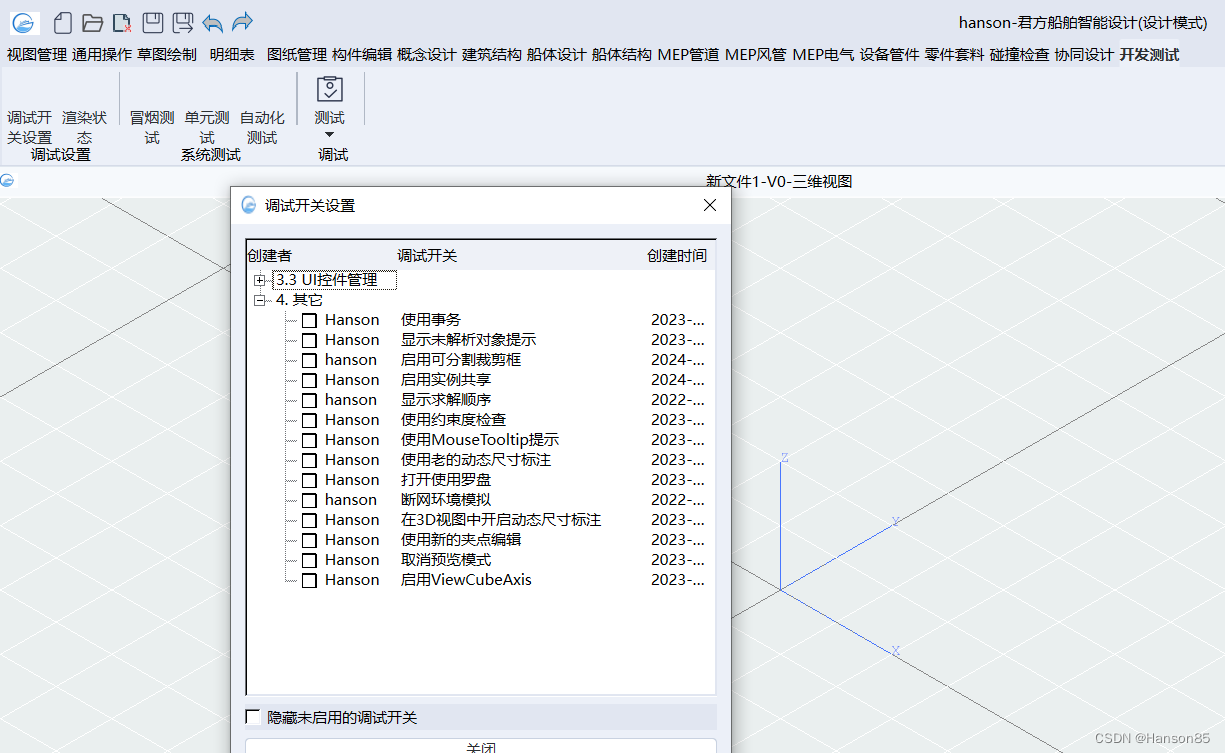Expand the 3.3 UI控件管理 tree node
The image size is (1225, 753).
(x=260, y=281)
